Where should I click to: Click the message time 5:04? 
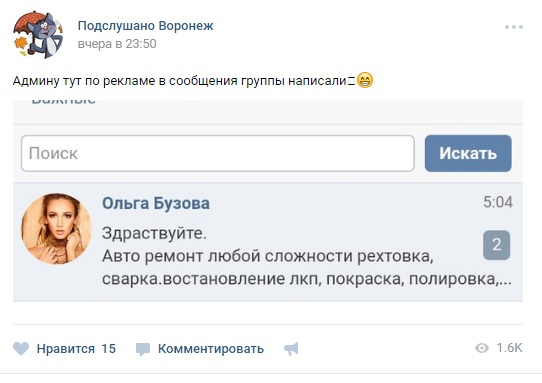[x=498, y=202]
